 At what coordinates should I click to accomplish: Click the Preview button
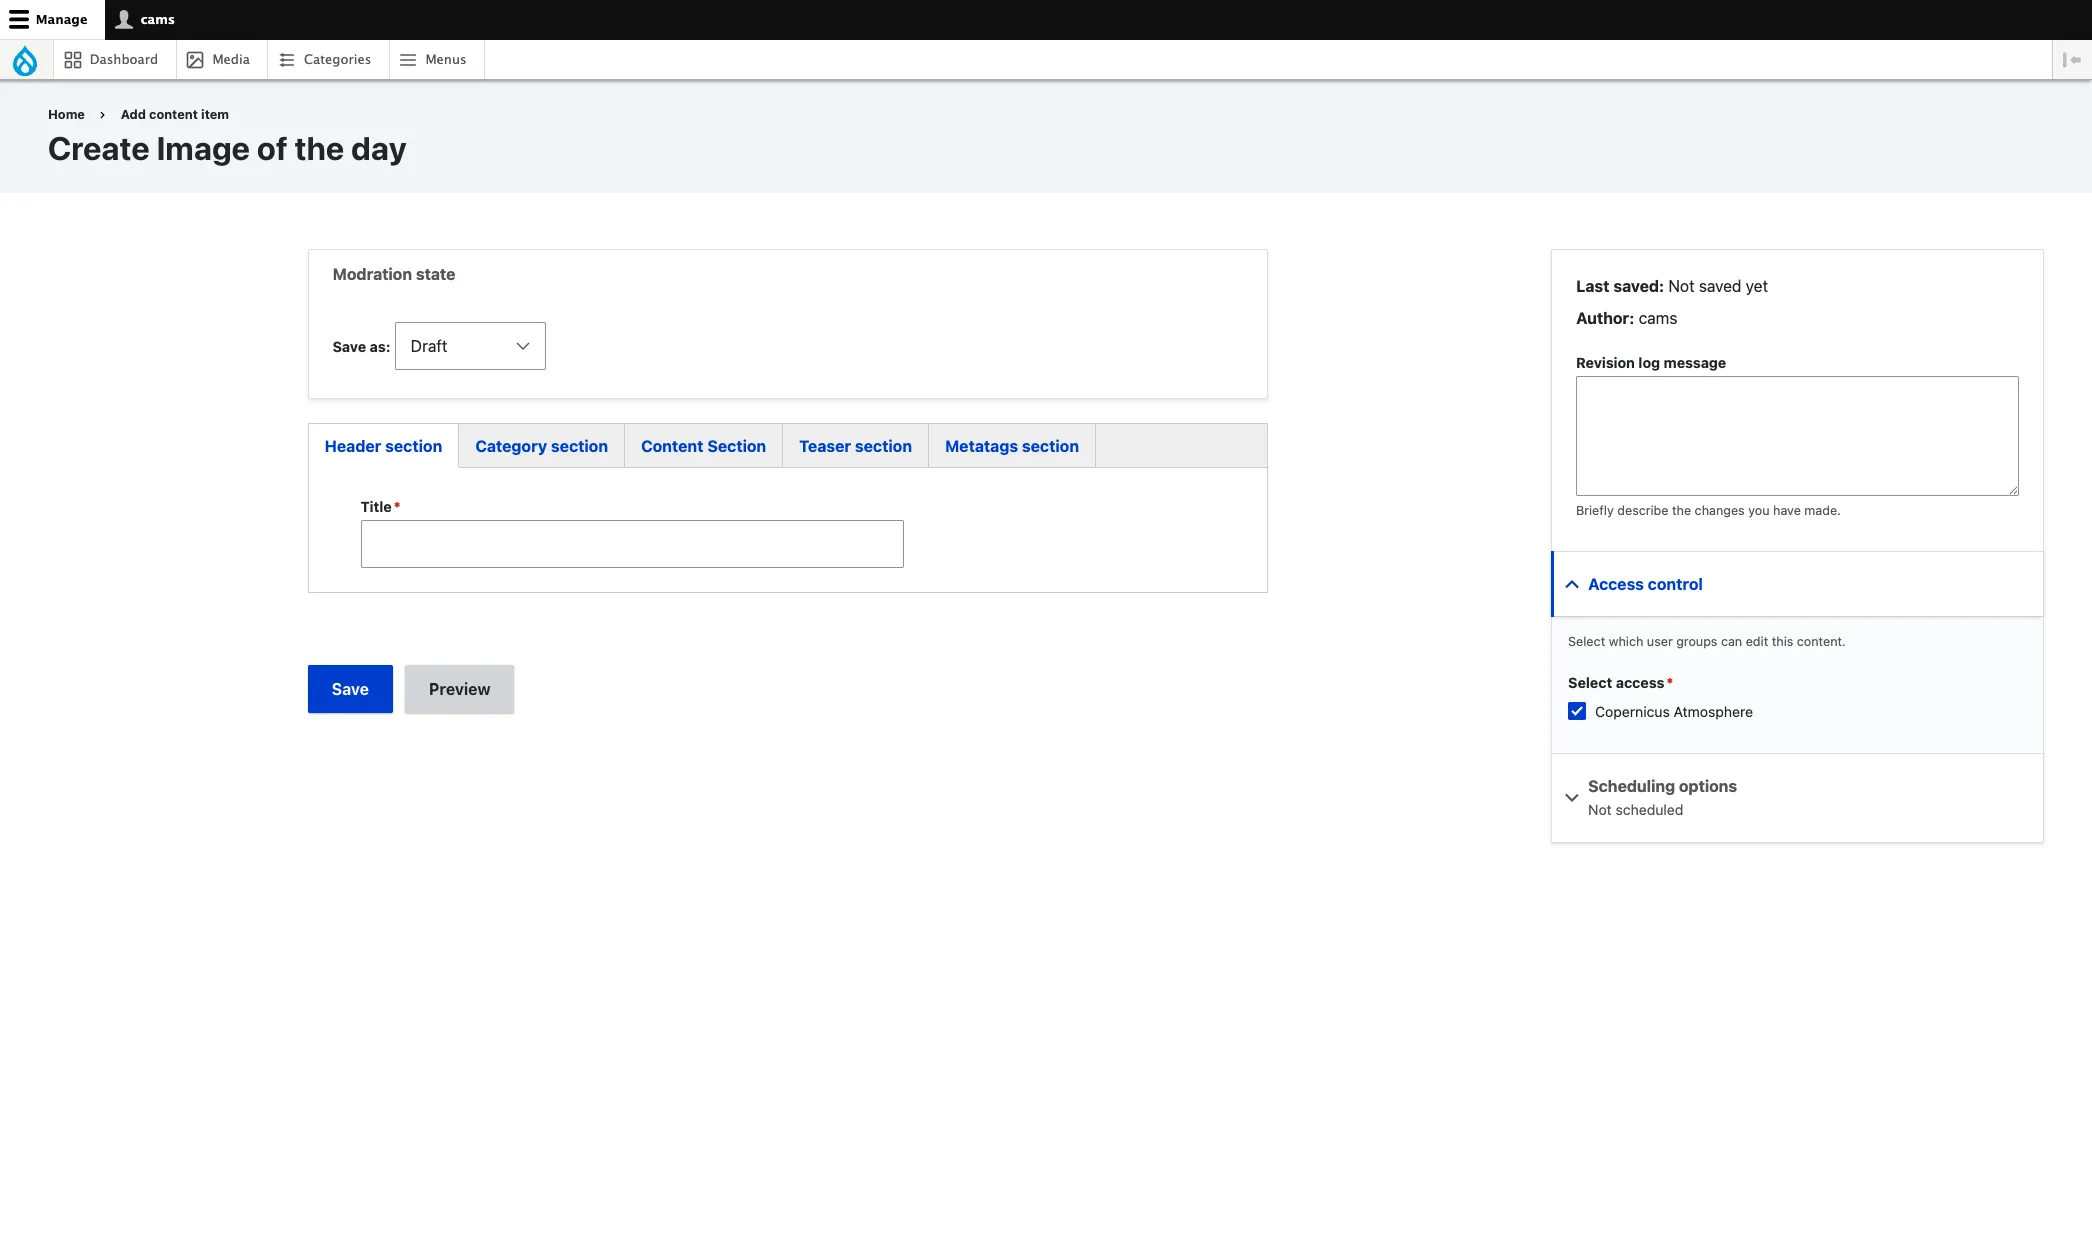click(459, 689)
